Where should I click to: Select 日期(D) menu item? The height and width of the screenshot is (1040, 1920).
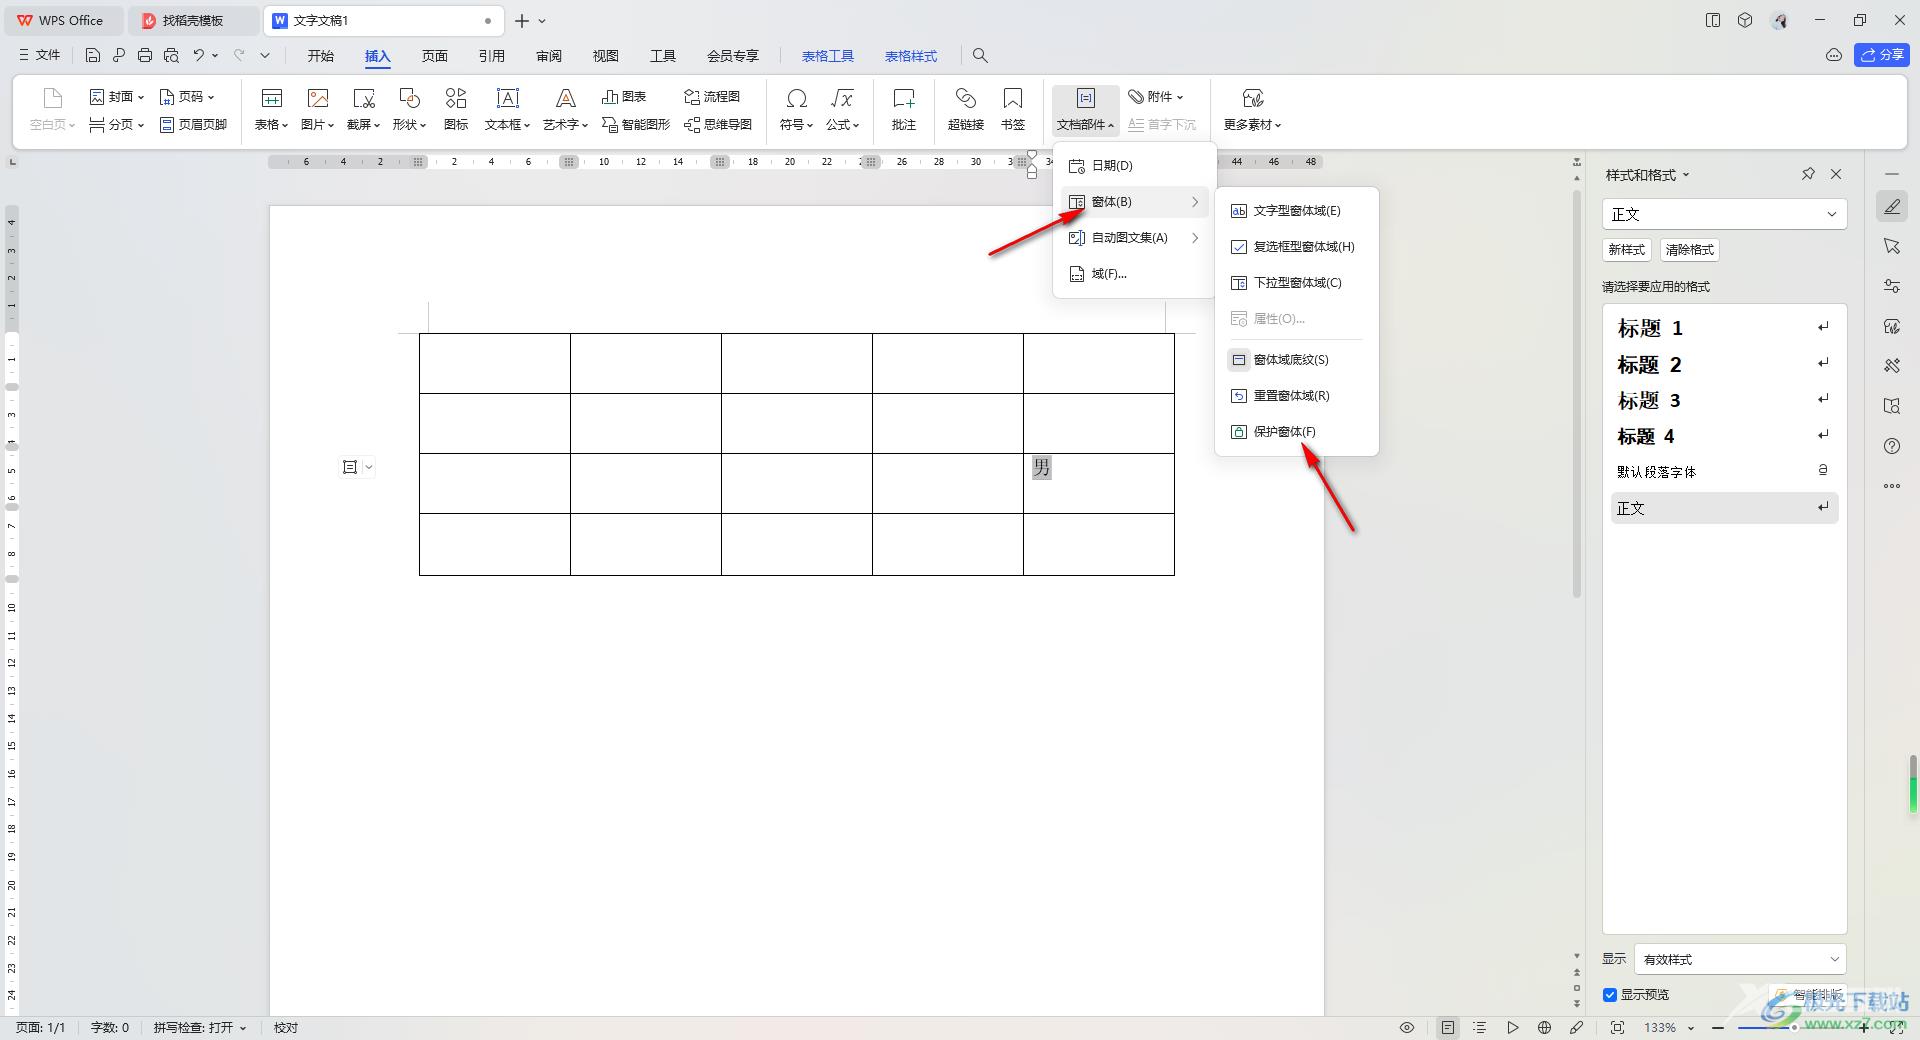pyautogui.click(x=1134, y=166)
